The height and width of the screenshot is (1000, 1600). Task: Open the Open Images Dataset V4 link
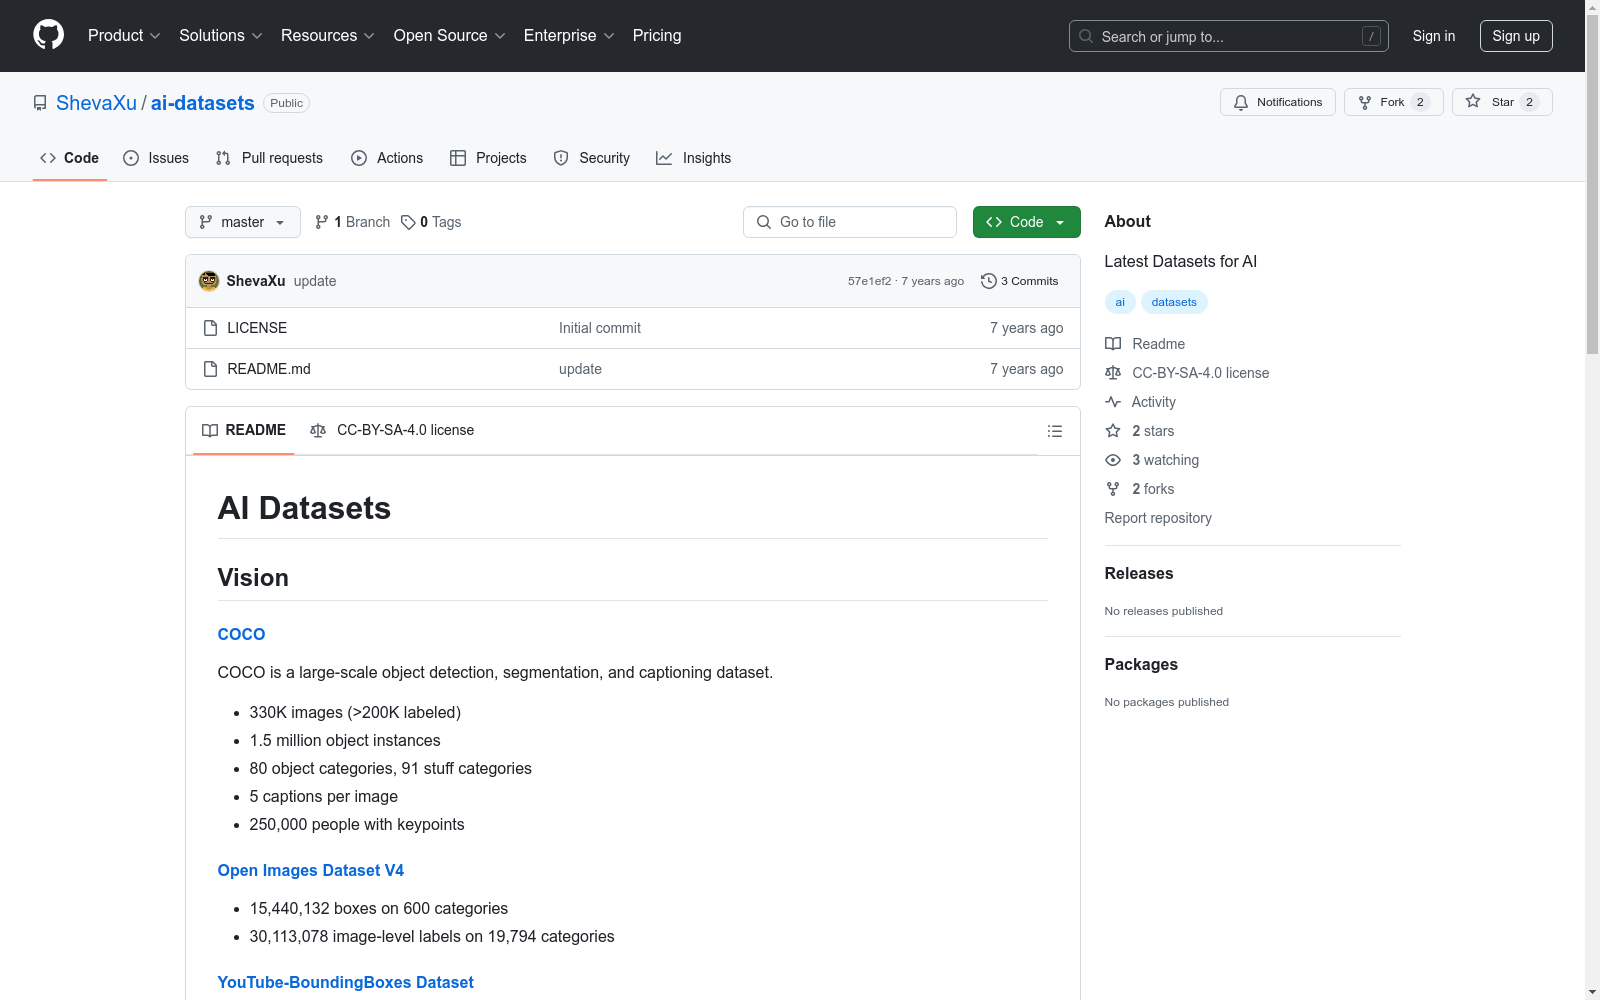(x=311, y=870)
